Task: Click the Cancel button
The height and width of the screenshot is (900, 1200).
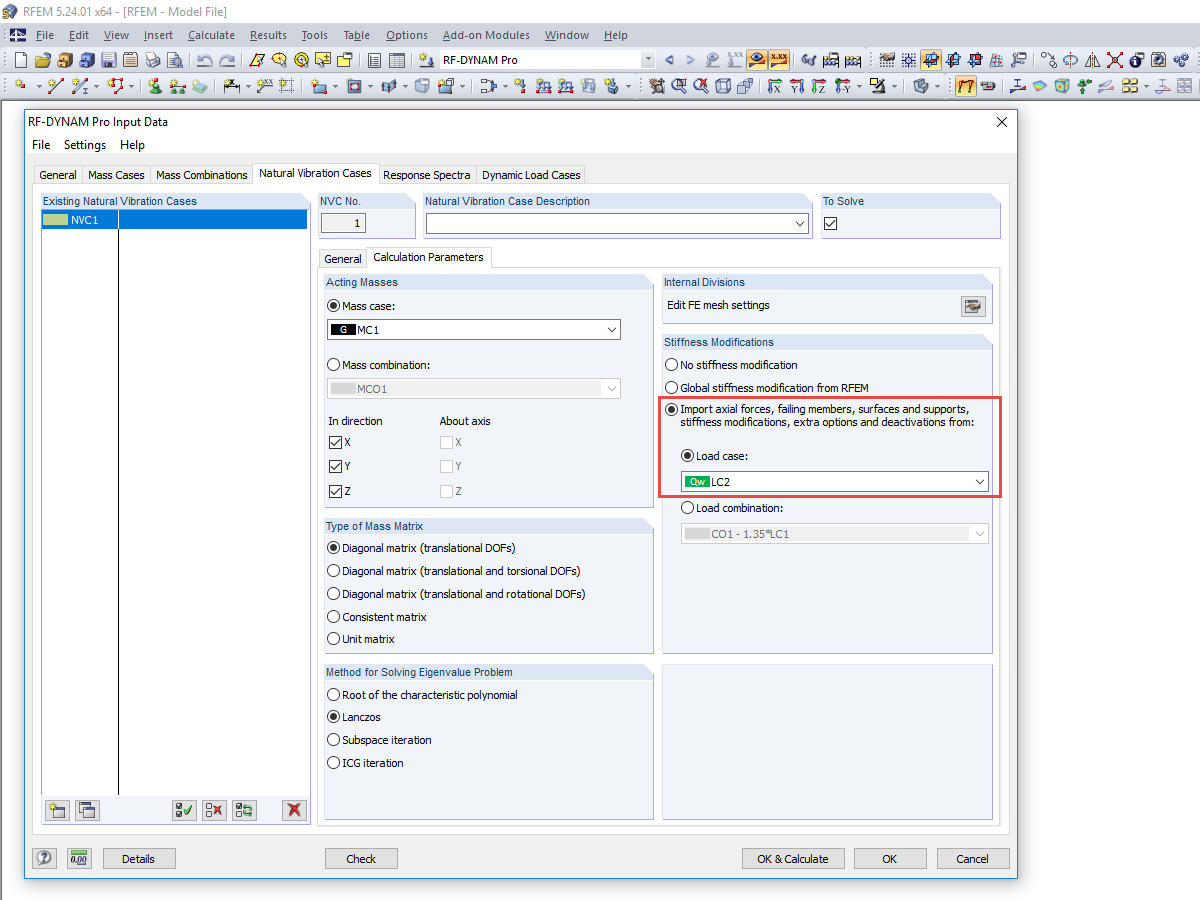Action: (x=972, y=858)
